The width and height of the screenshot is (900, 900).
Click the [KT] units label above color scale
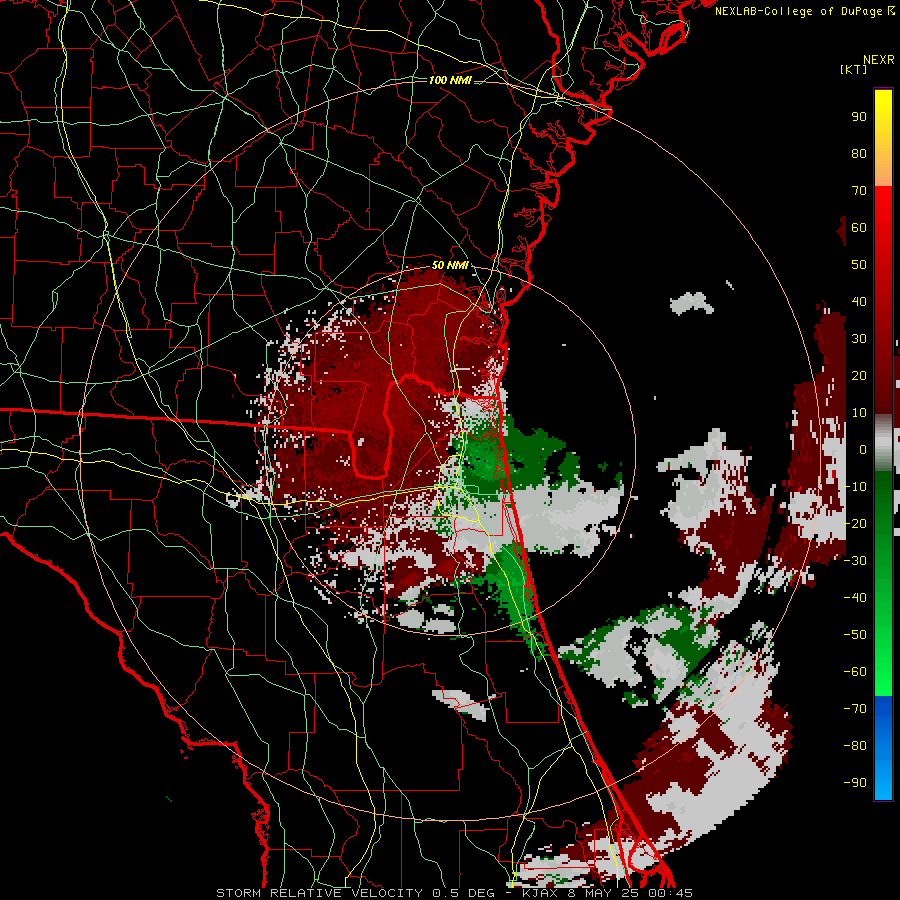pos(853,69)
